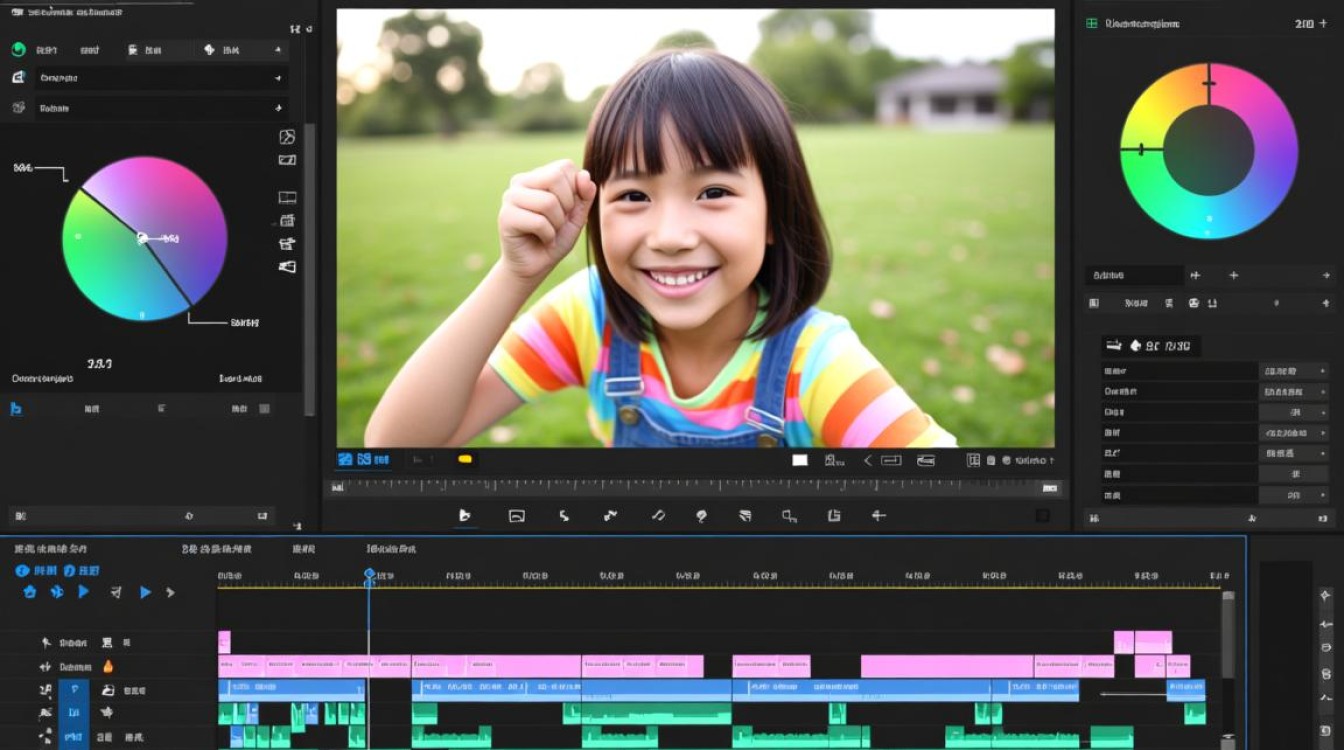
Task: Click the orange flame icon on the second track
Action: click(x=108, y=667)
